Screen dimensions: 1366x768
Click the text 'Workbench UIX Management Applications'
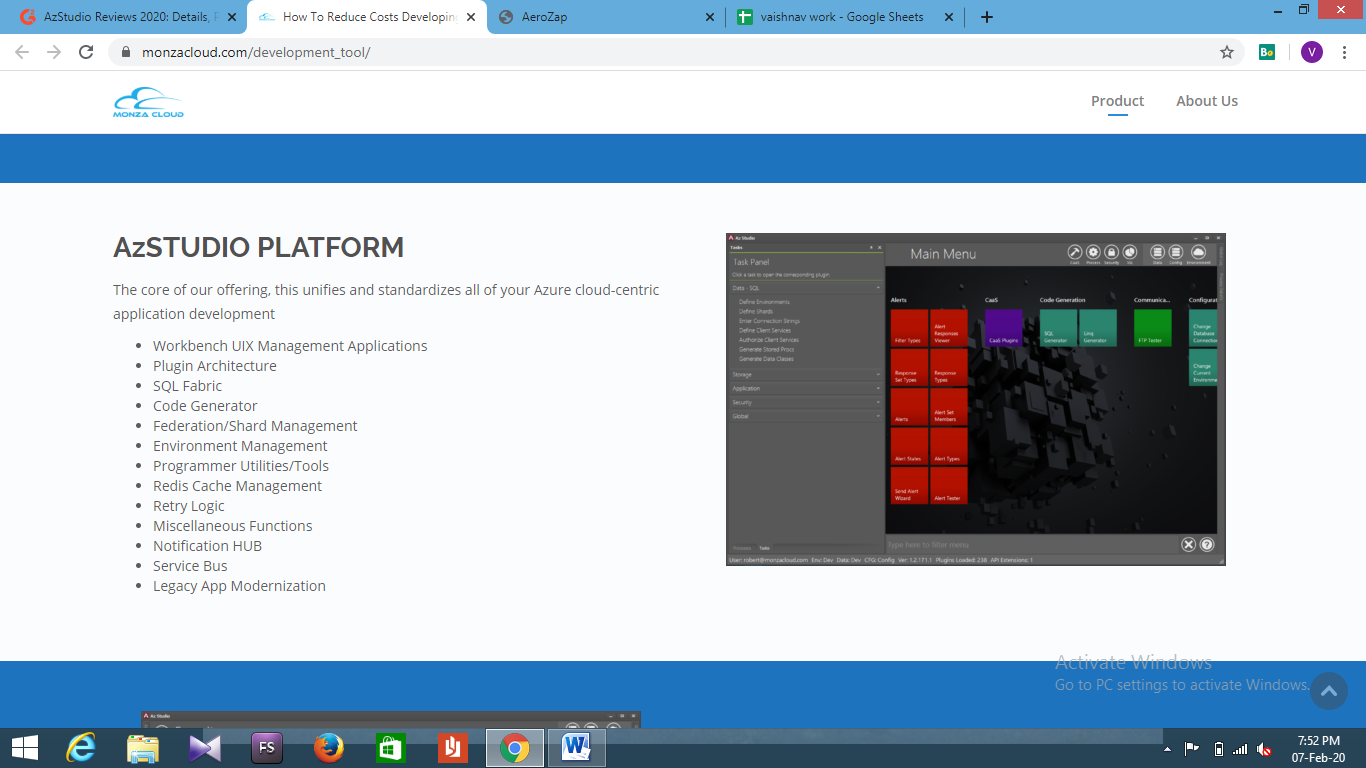(x=290, y=346)
